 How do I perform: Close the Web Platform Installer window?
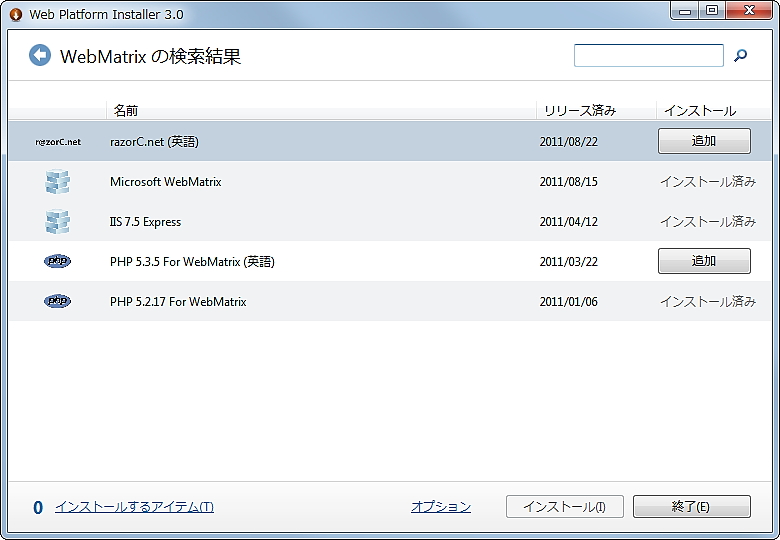[750, 11]
